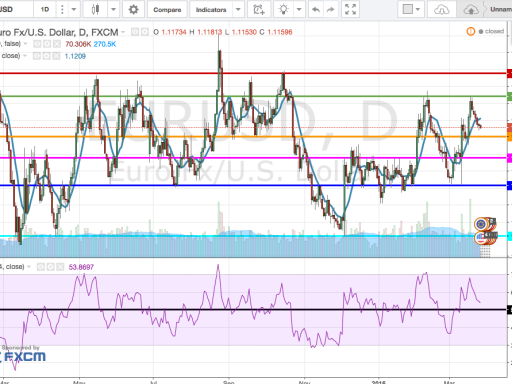Screen dimensions: 512x384
Task: Open the Indicators list
Action: pos(211,9)
